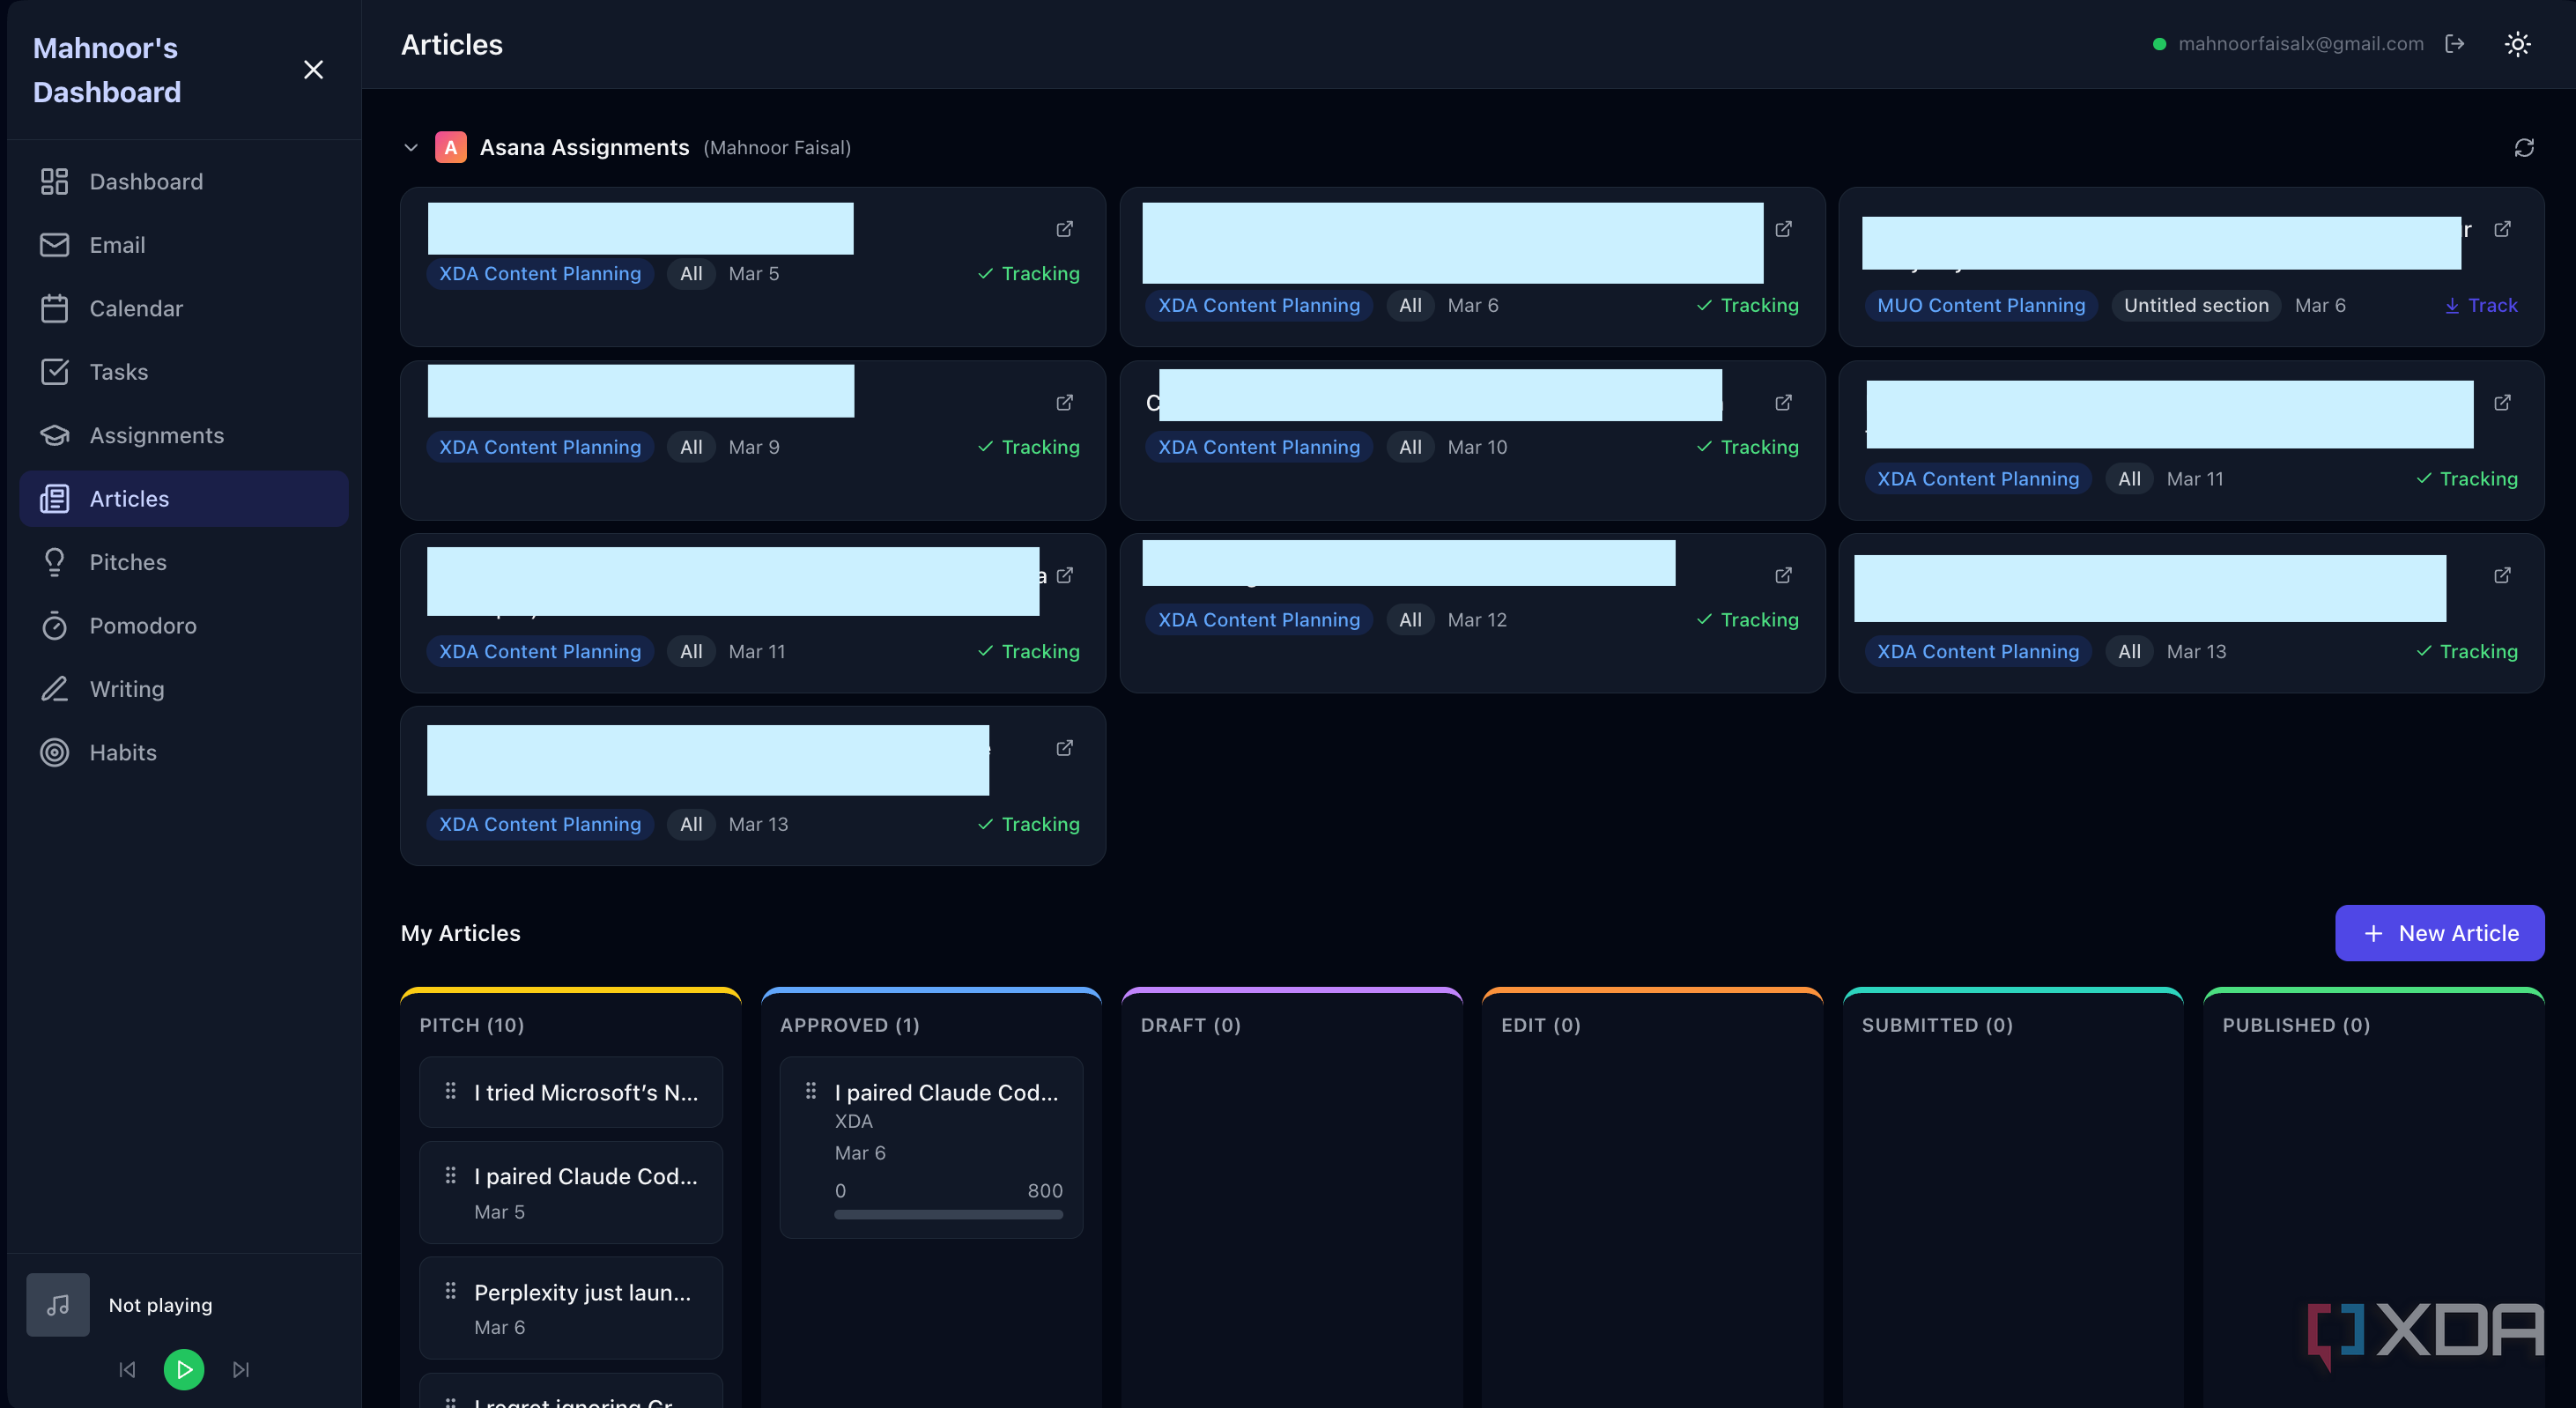Grab drag handle on Pitch 'I paired Claude Cod...' card

point(450,1175)
